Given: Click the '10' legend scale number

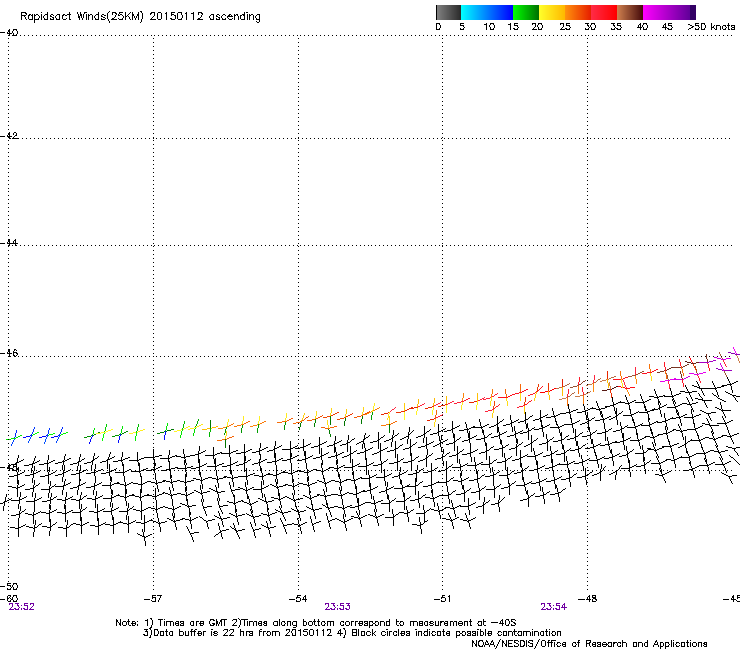Looking at the screenshot, I should click(x=489, y=27).
